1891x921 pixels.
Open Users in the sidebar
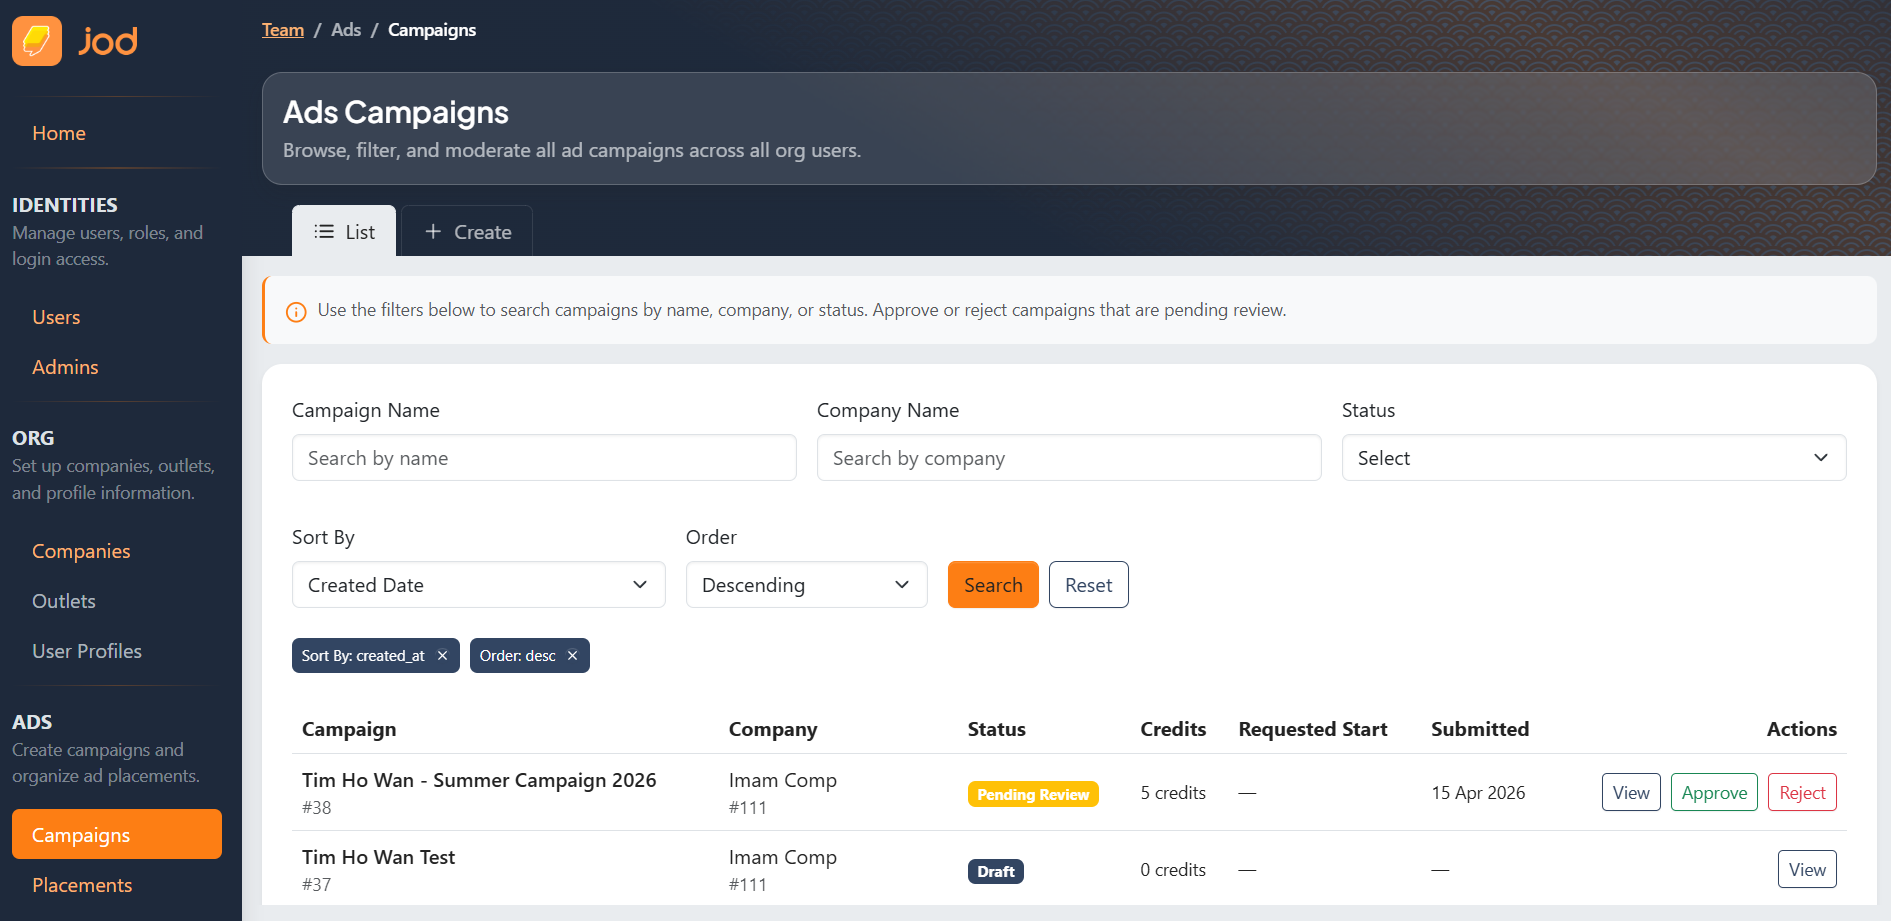click(56, 317)
